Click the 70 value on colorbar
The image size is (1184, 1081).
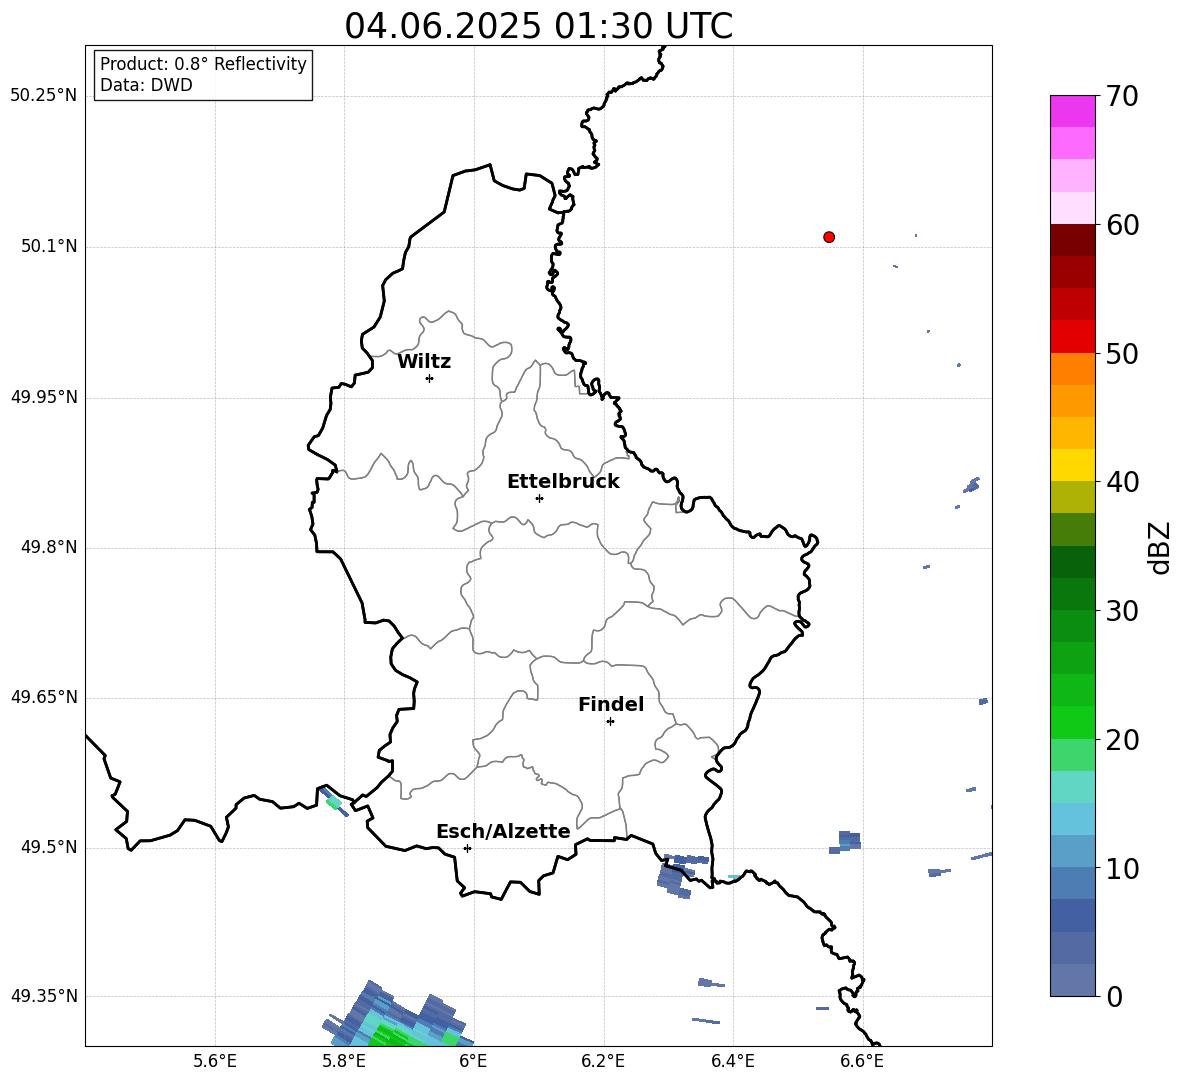1122,97
